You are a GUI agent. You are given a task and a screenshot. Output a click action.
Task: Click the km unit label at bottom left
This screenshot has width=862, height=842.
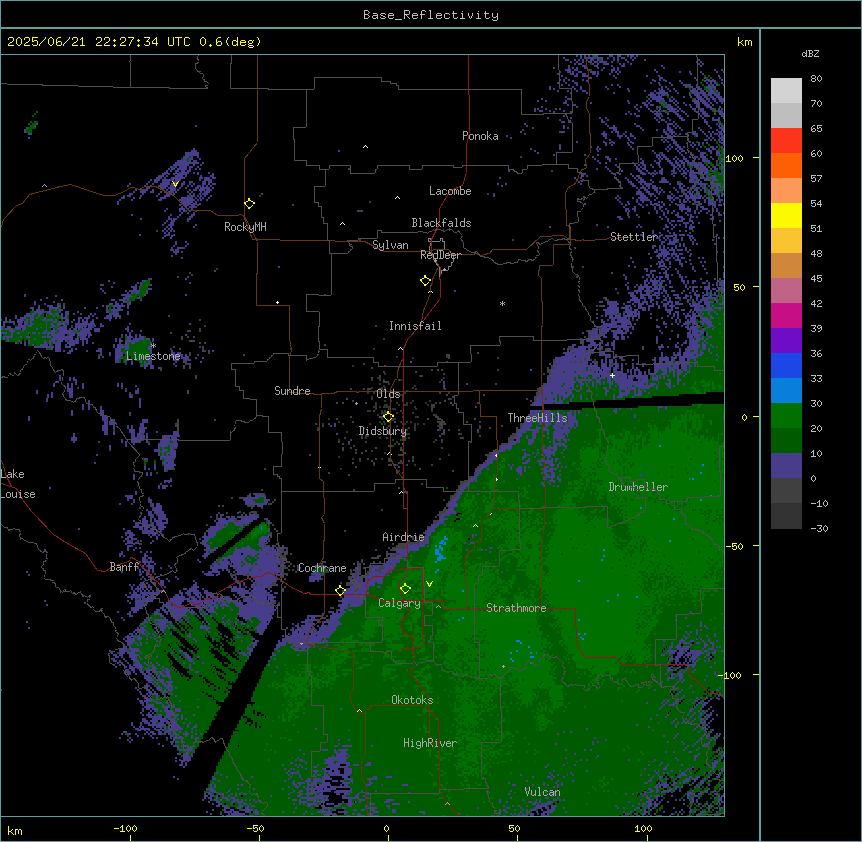(14, 830)
